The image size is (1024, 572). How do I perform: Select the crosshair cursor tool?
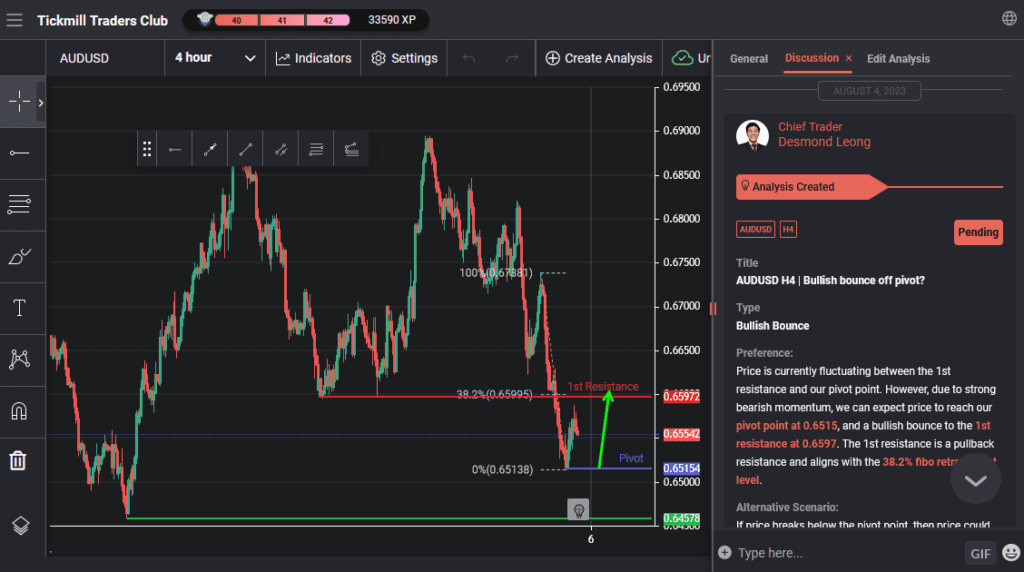(x=19, y=102)
